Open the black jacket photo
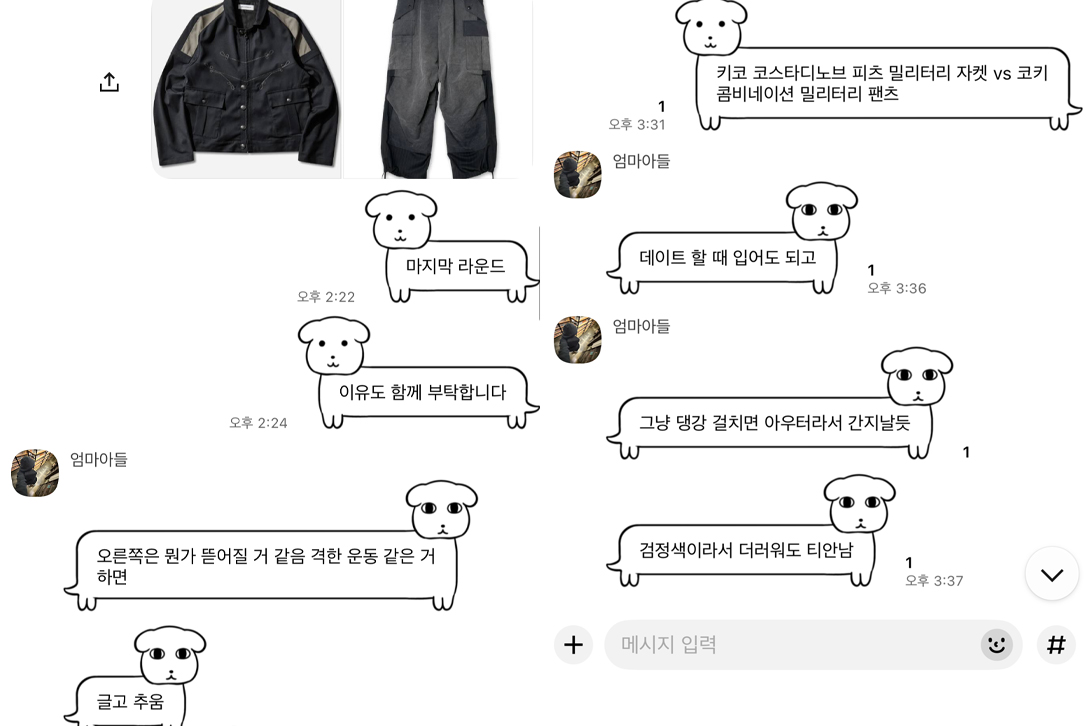The image size is (1090, 726). tap(246, 89)
